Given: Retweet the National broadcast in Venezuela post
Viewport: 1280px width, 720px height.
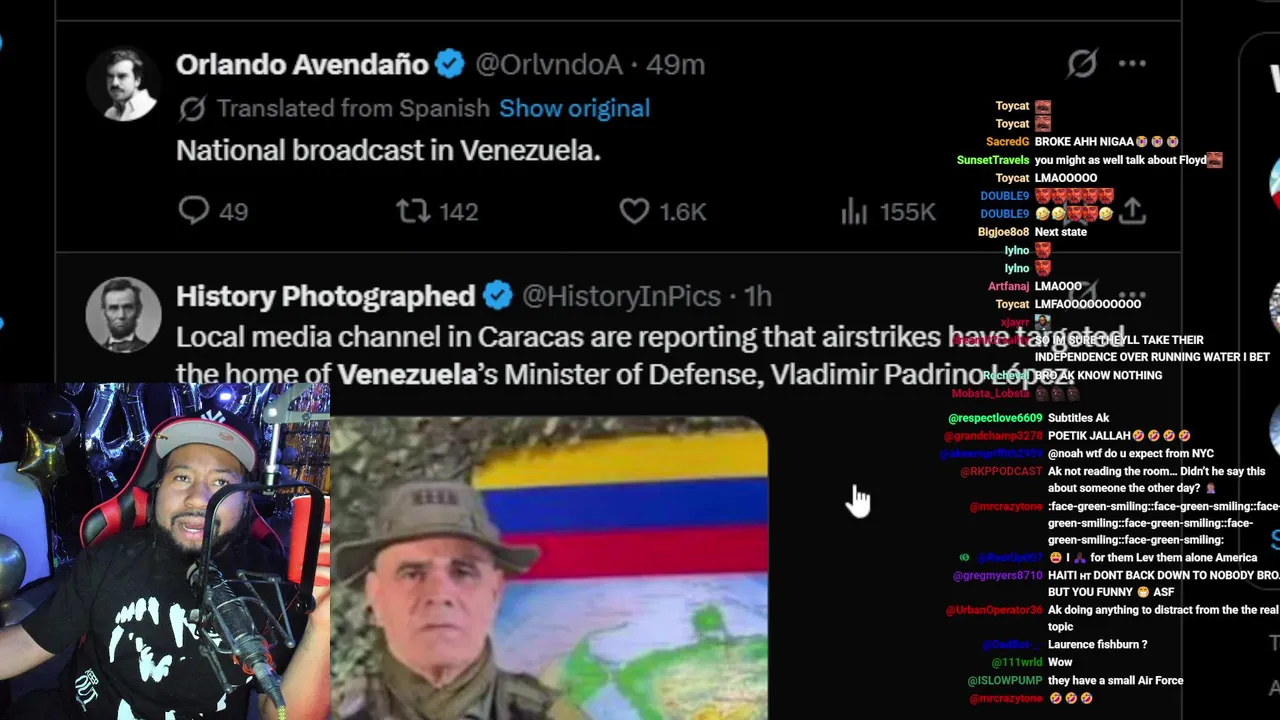Looking at the screenshot, I should tap(437, 211).
